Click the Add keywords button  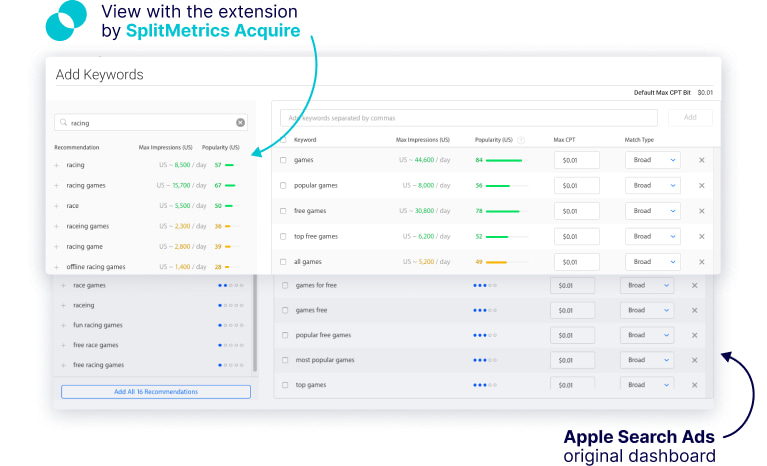click(690, 117)
